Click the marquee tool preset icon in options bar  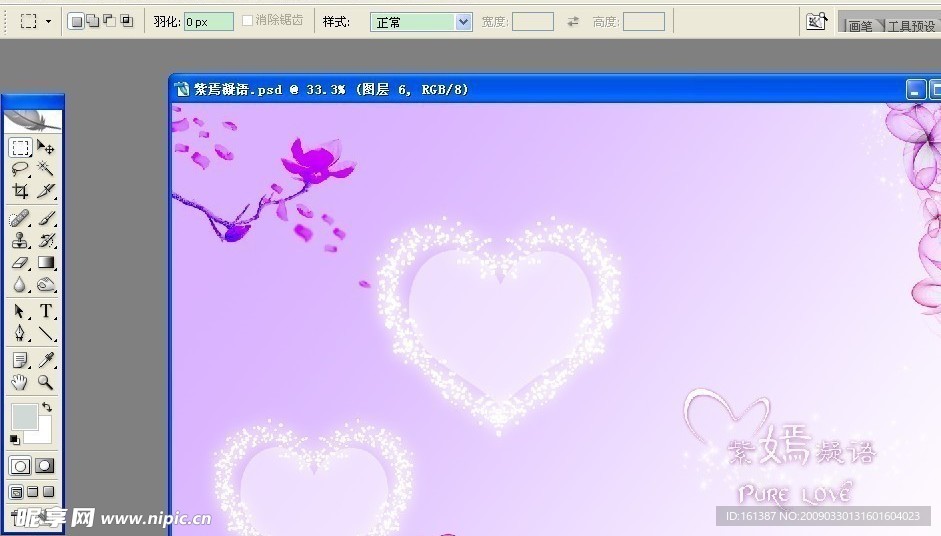pyautogui.click(x=28, y=22)
